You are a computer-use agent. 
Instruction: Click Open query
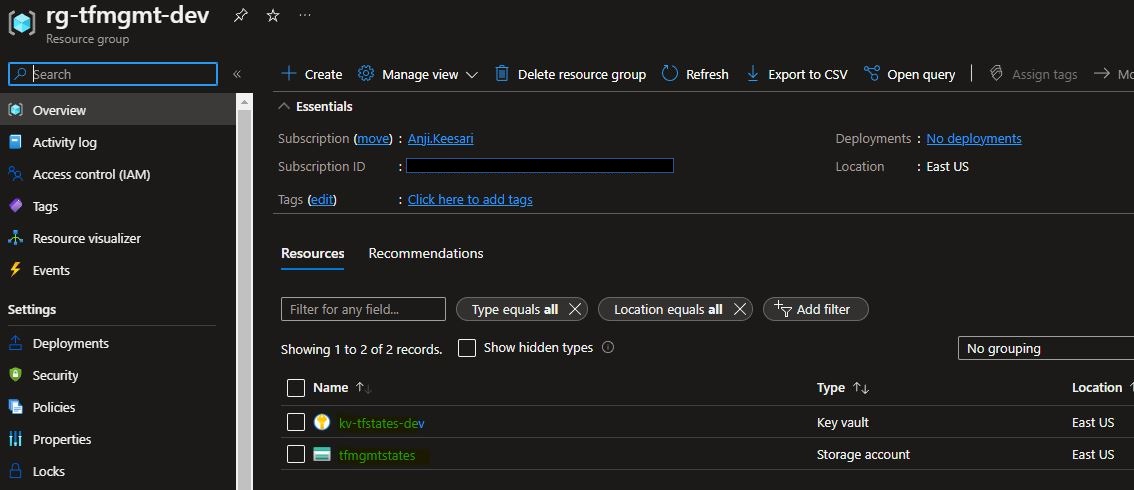(x=910, y=74)
